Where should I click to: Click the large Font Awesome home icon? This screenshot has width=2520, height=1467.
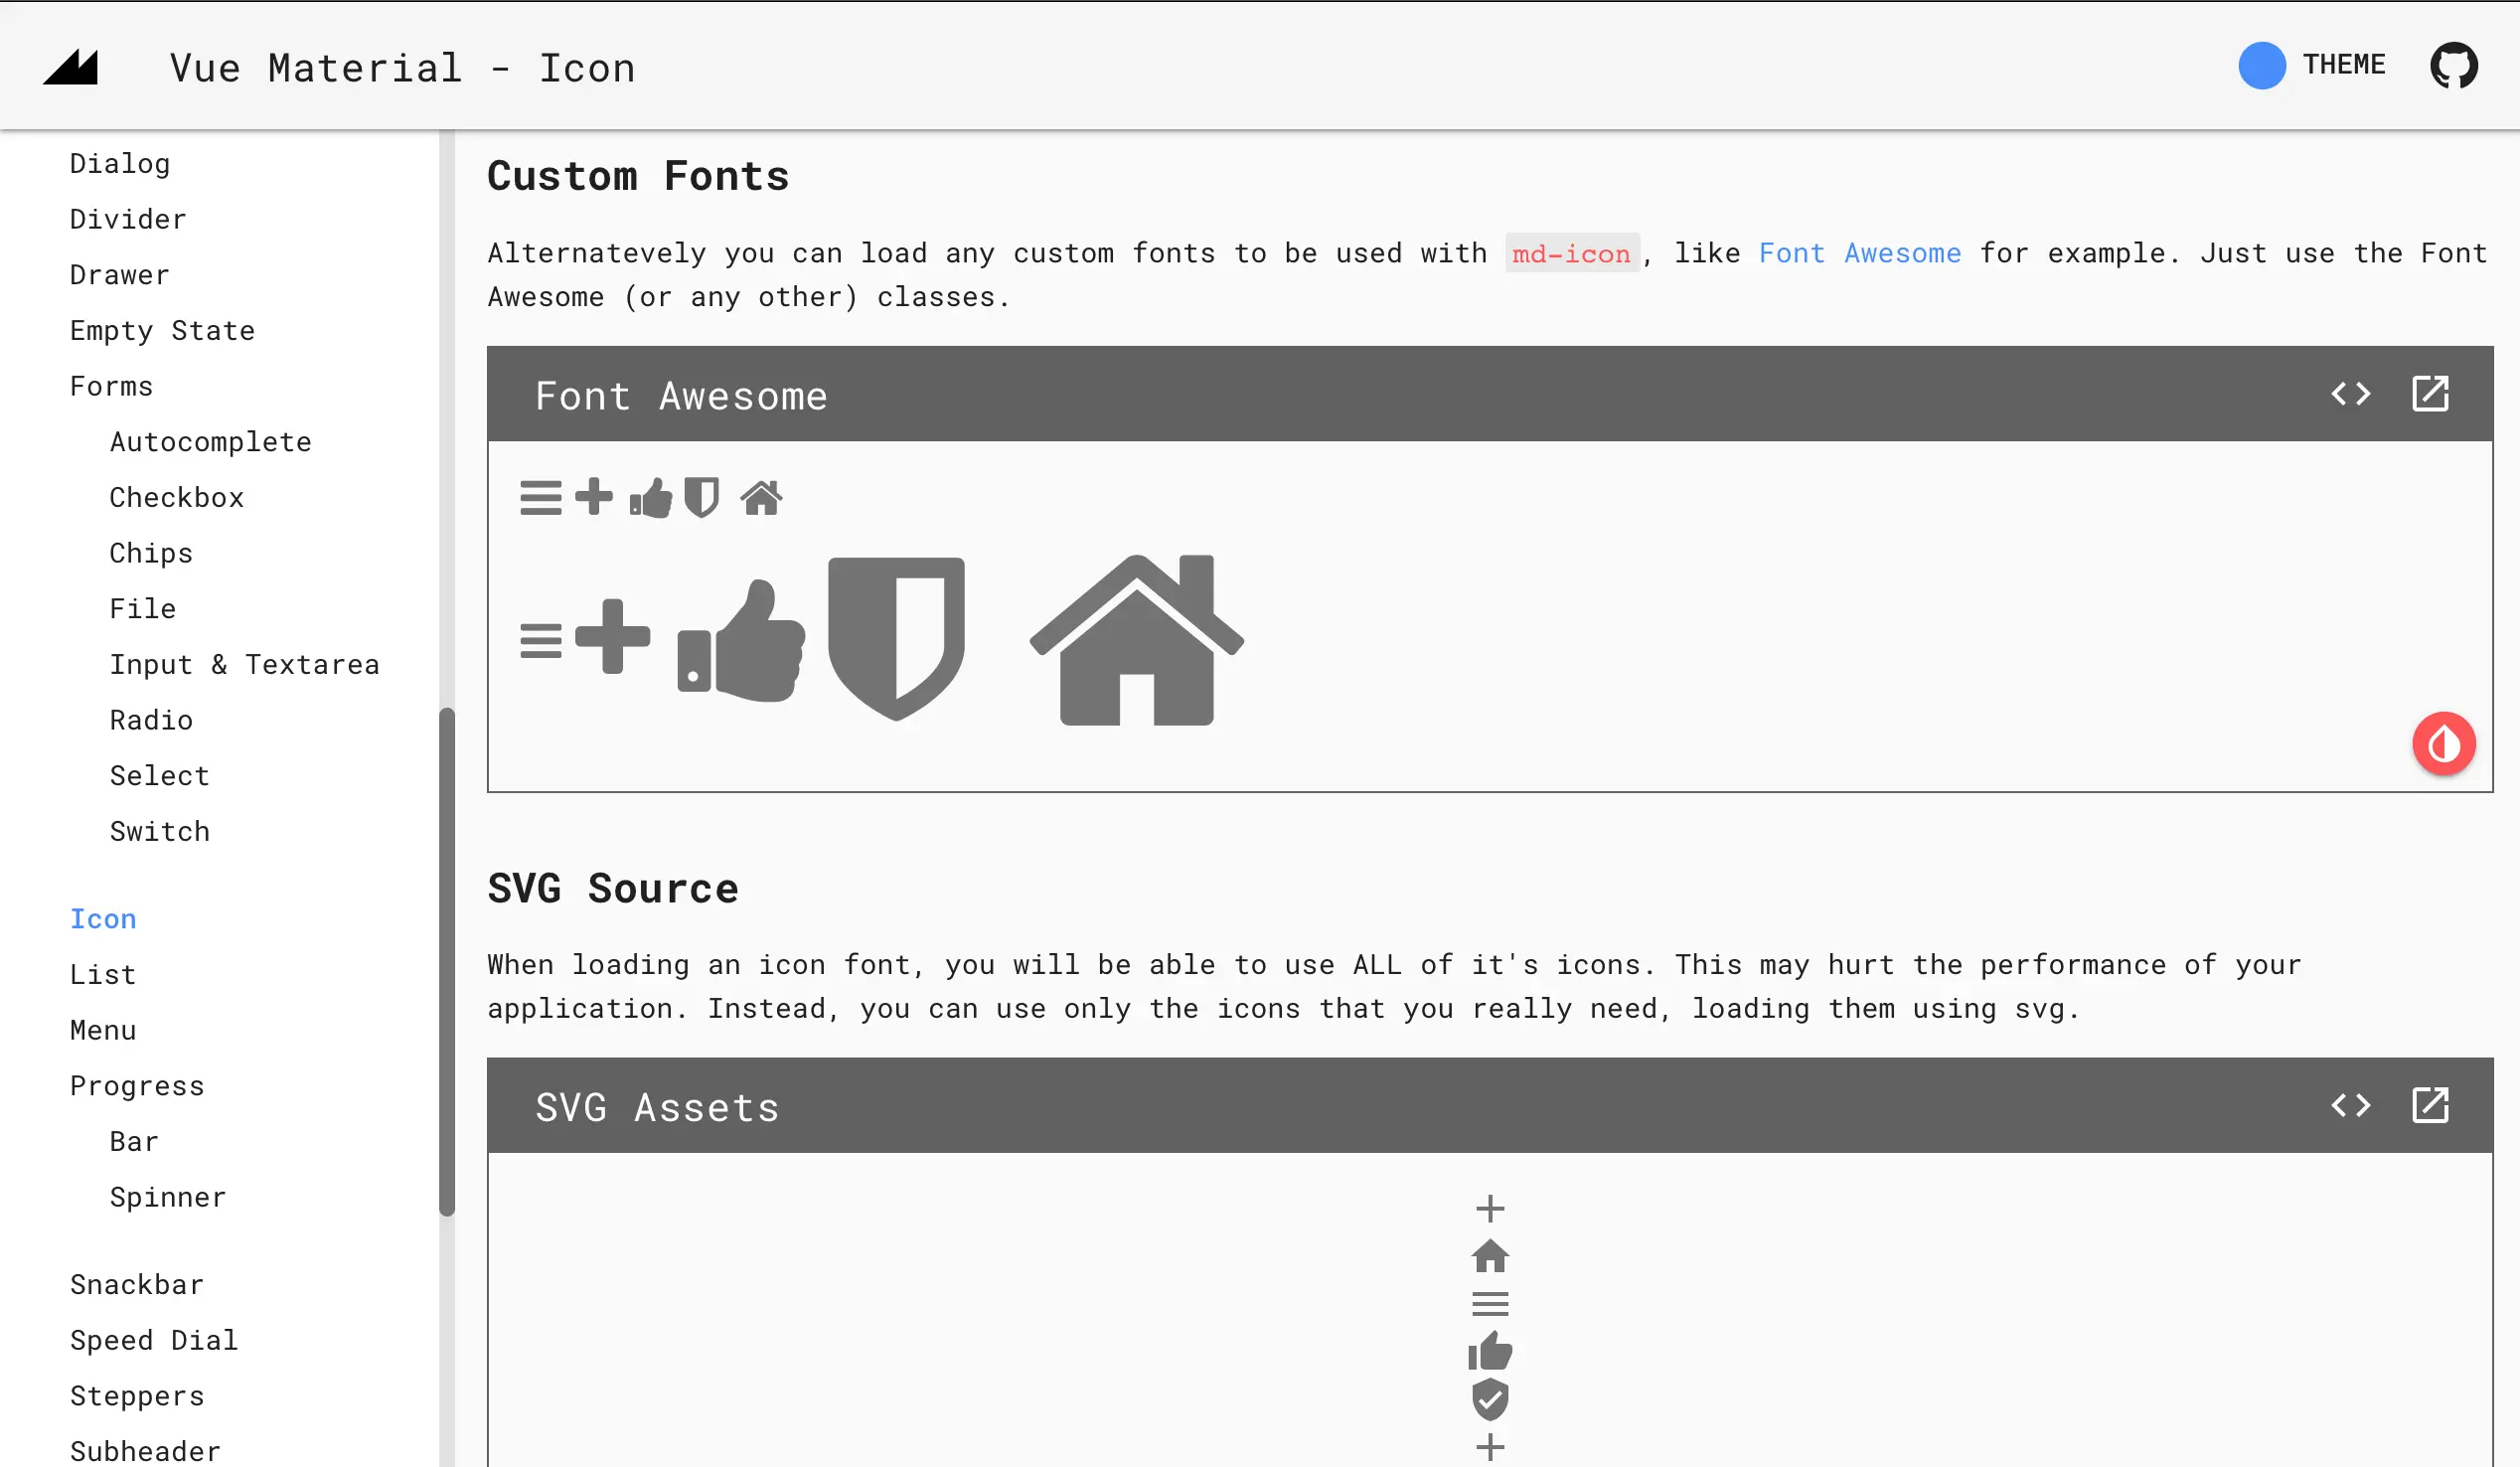pos(1136,641)
